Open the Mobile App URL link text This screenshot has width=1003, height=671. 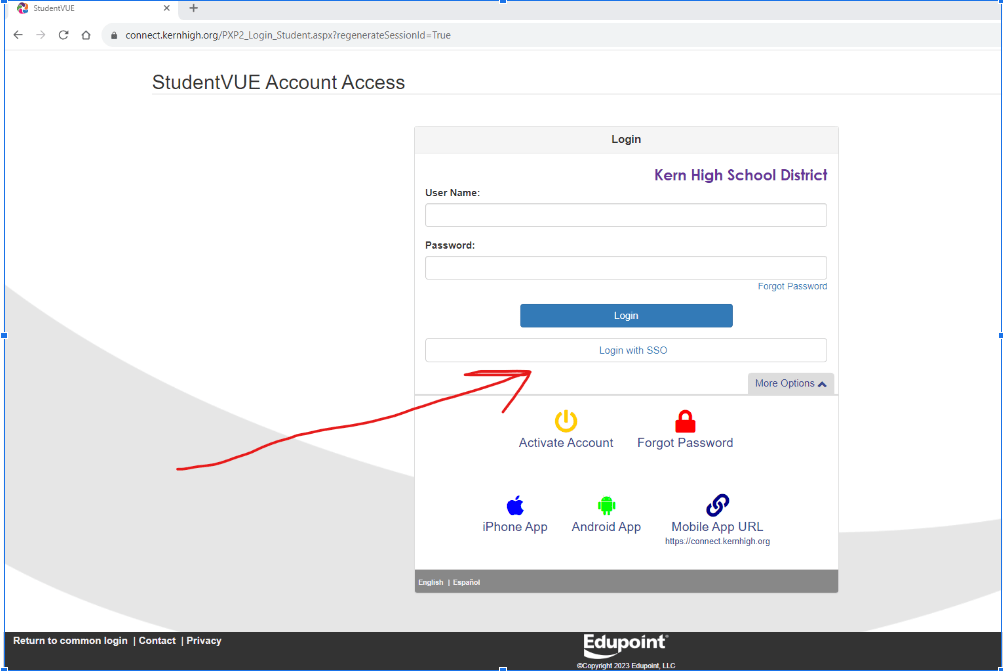tap(717, 526)
